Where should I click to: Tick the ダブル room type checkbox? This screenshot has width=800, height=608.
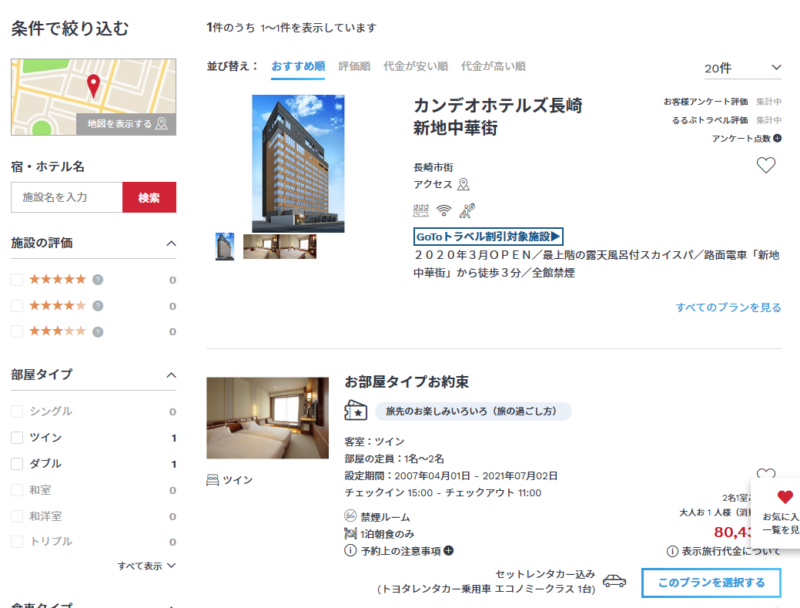coord(17,464)
